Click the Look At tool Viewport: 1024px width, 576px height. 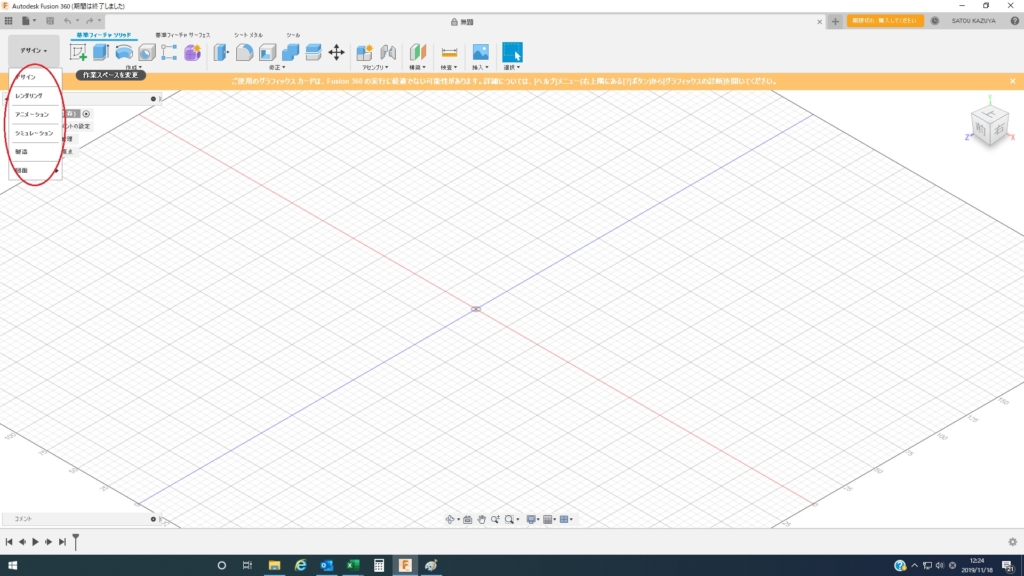pyautogui.click(x=468, y=520)
